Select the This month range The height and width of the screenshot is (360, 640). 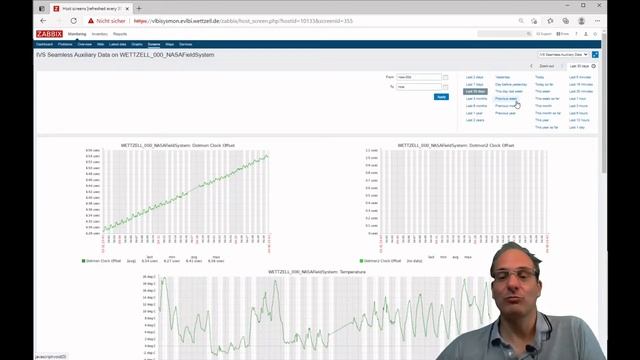[543, 106]
